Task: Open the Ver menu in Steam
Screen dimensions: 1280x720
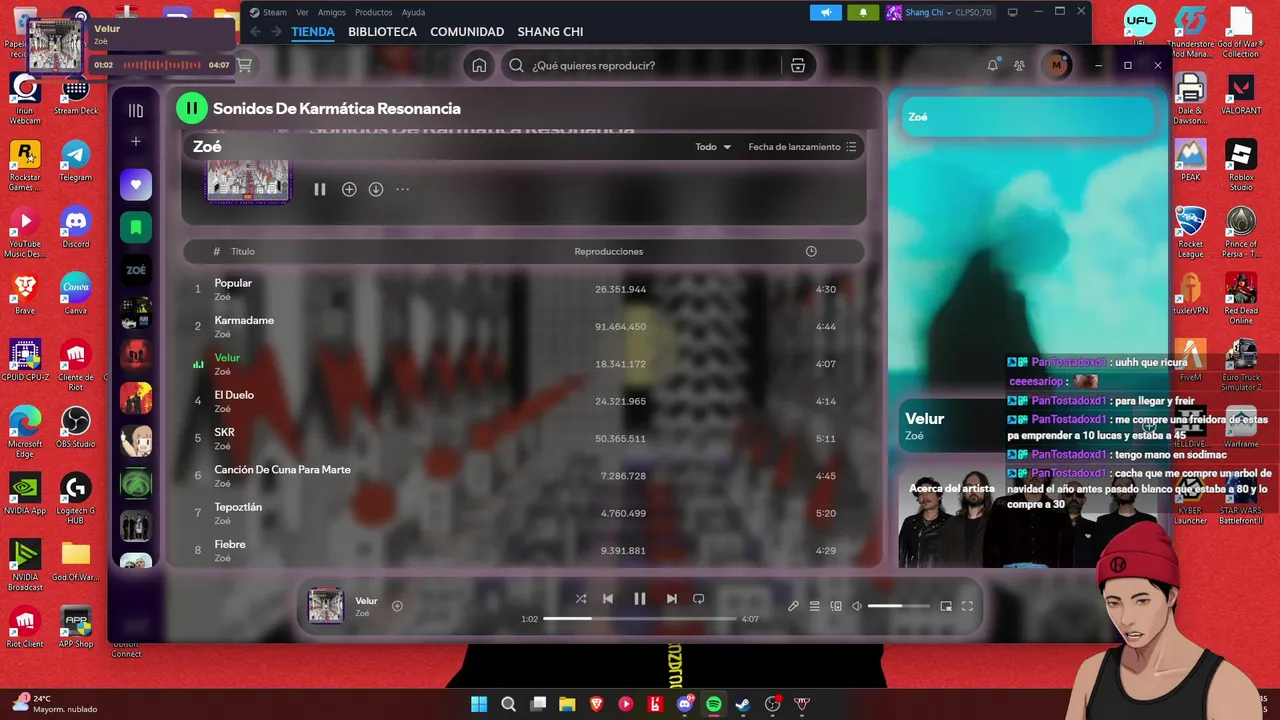Action: tap(302, 12)
